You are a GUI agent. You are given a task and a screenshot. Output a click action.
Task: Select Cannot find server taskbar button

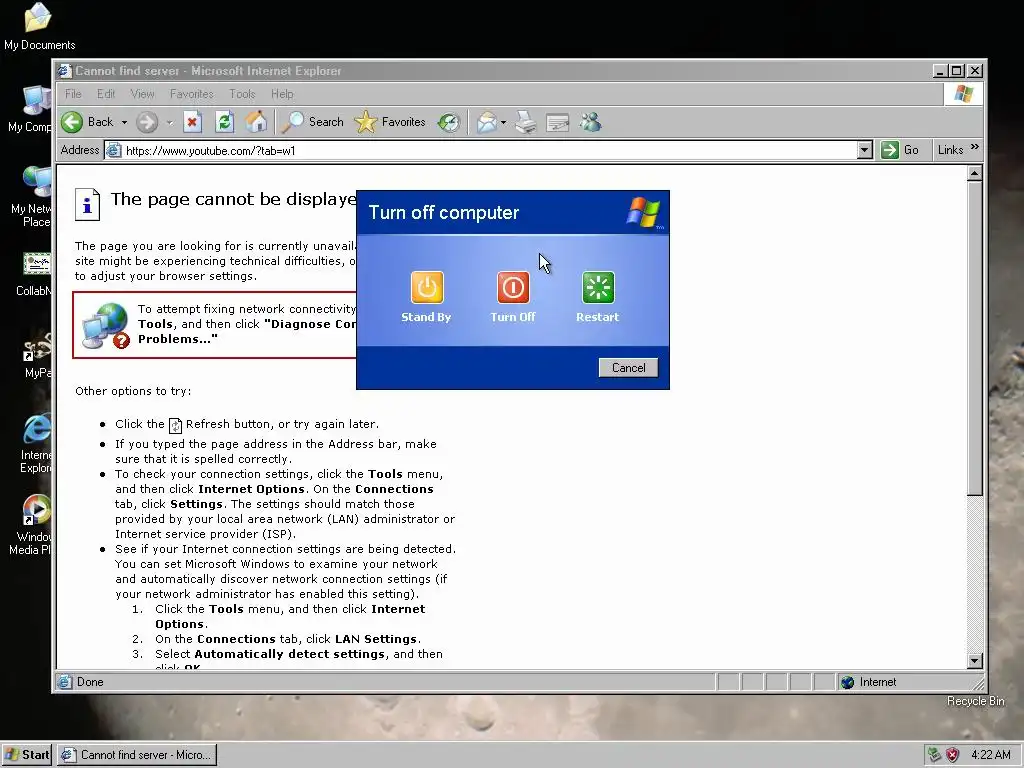(137, 755)
